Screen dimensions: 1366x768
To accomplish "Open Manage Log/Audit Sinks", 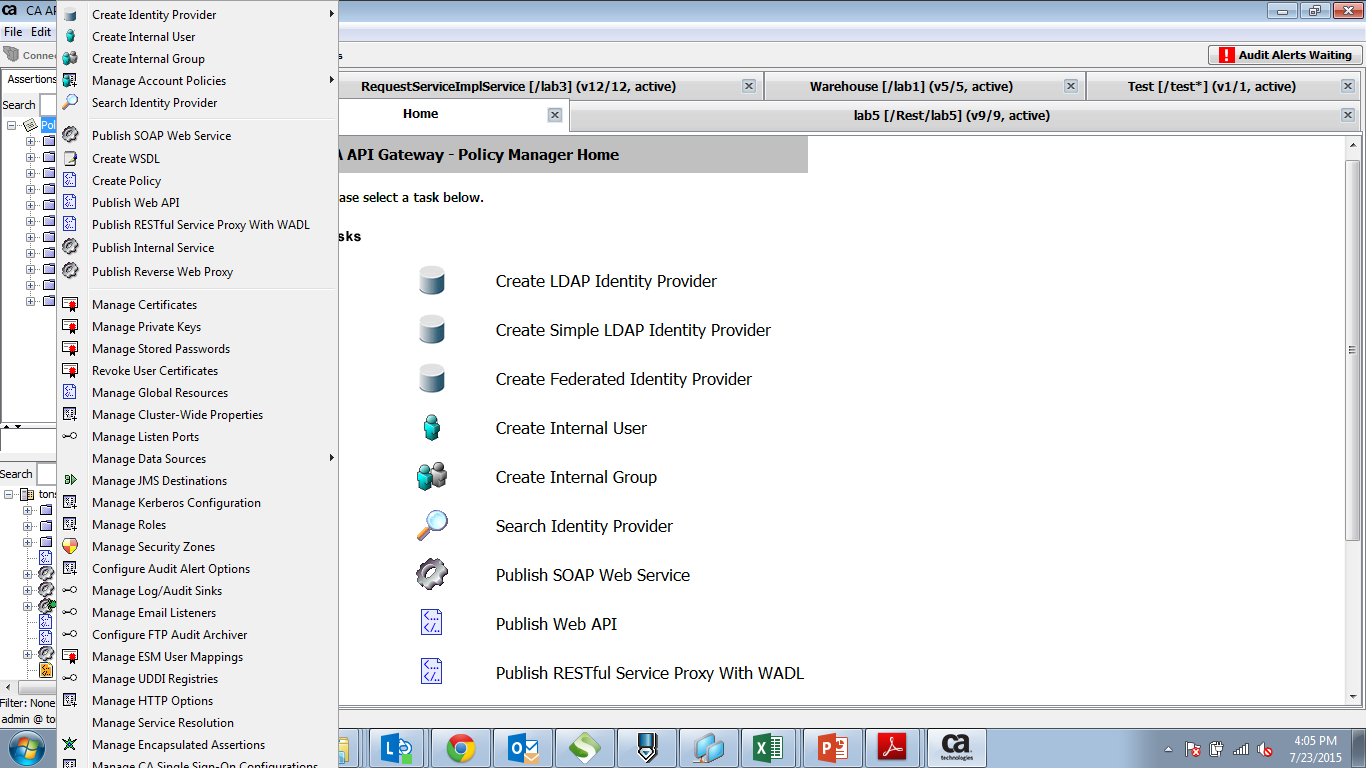I will click(x=198, y=591).
